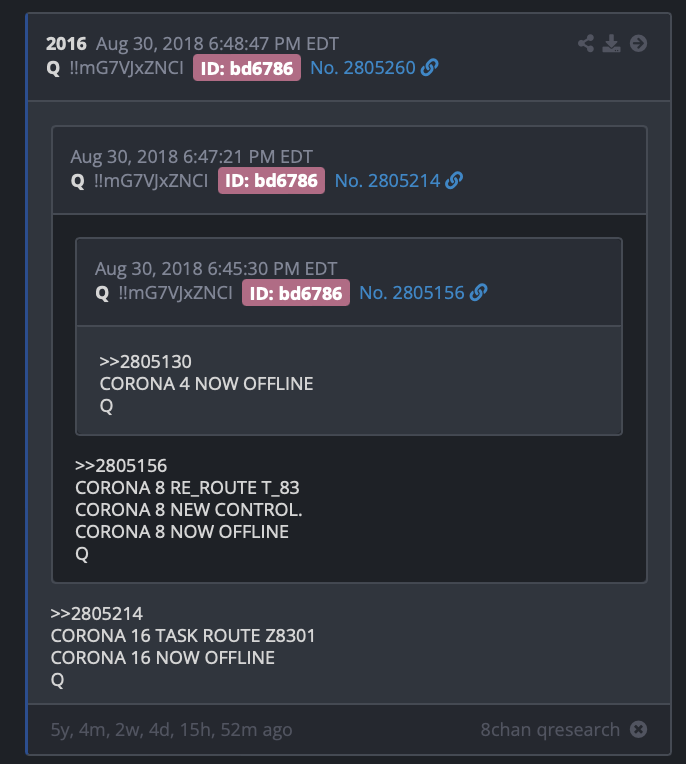Follow the >>2805156 reply reference
The height and width of the screenshot is (764, 686).
point(121,466)
